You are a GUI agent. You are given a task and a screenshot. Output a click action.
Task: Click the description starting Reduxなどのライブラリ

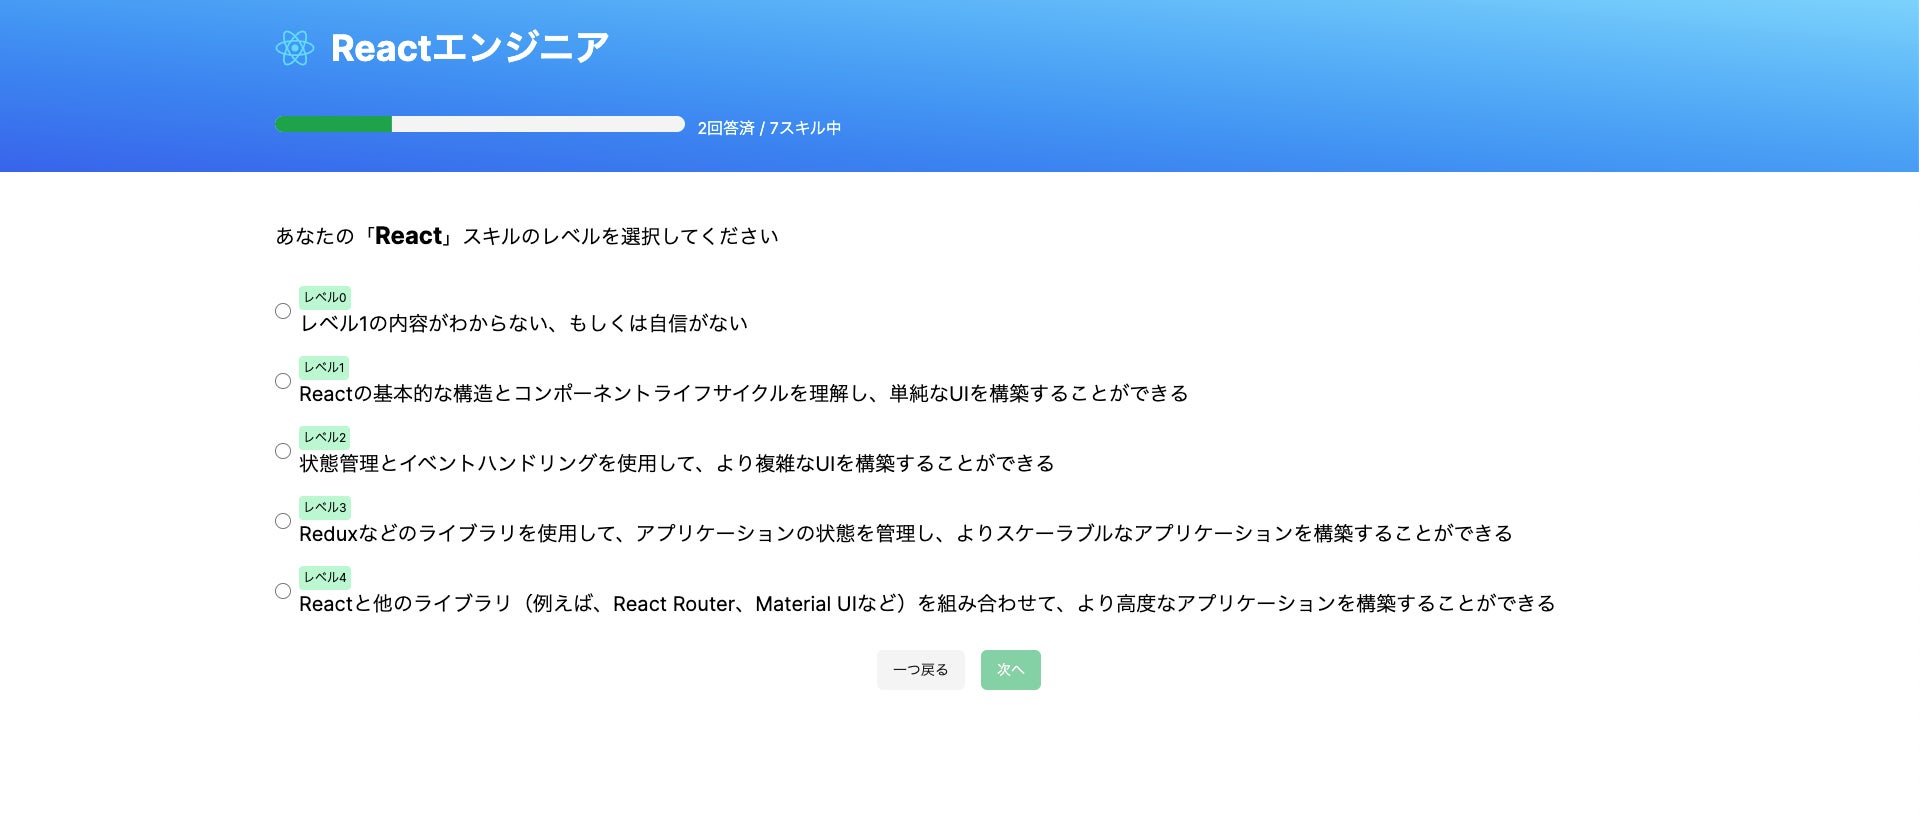point(906,533)
